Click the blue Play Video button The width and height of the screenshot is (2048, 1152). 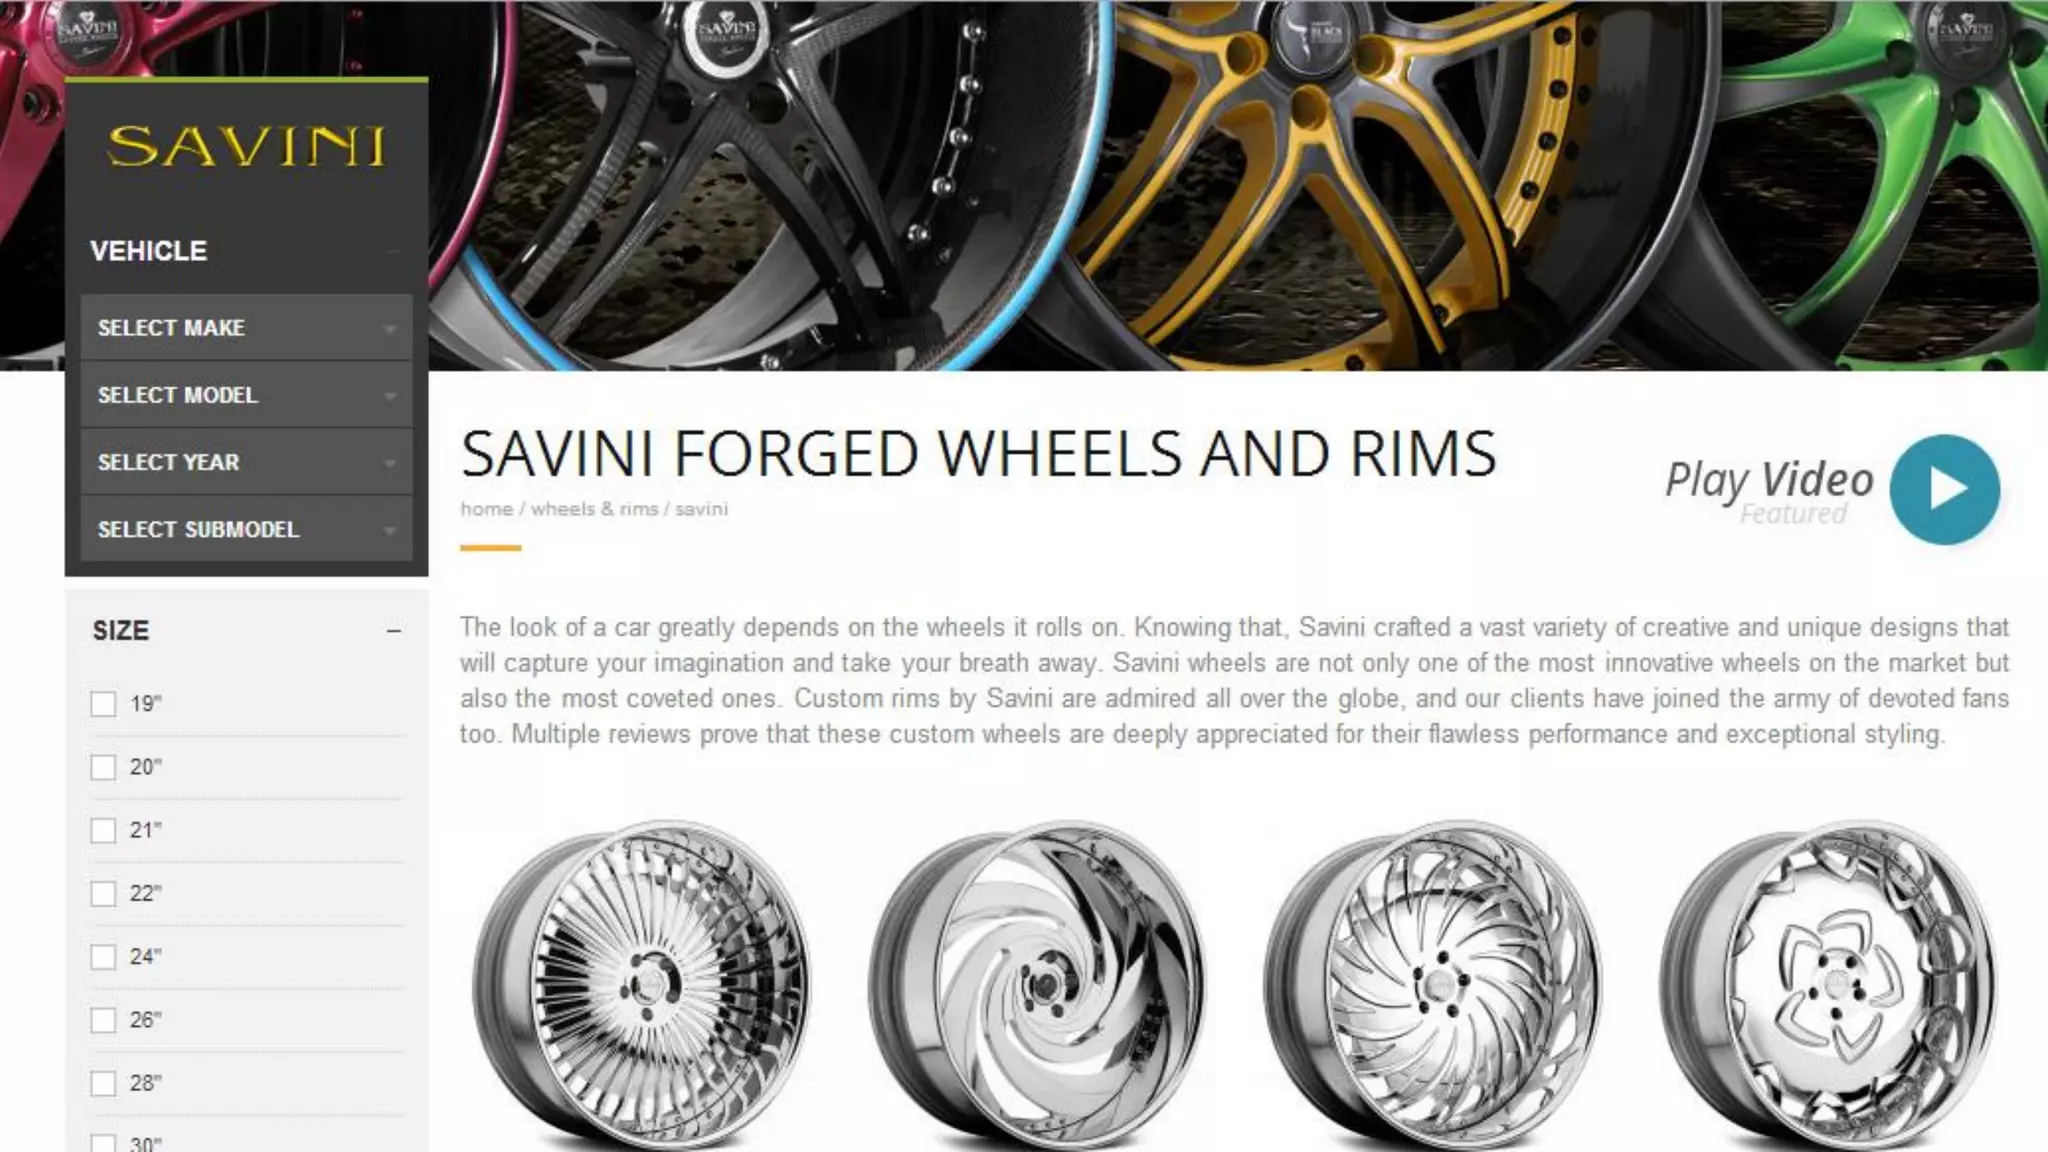pyautogui.click(x=1944, y=489)
